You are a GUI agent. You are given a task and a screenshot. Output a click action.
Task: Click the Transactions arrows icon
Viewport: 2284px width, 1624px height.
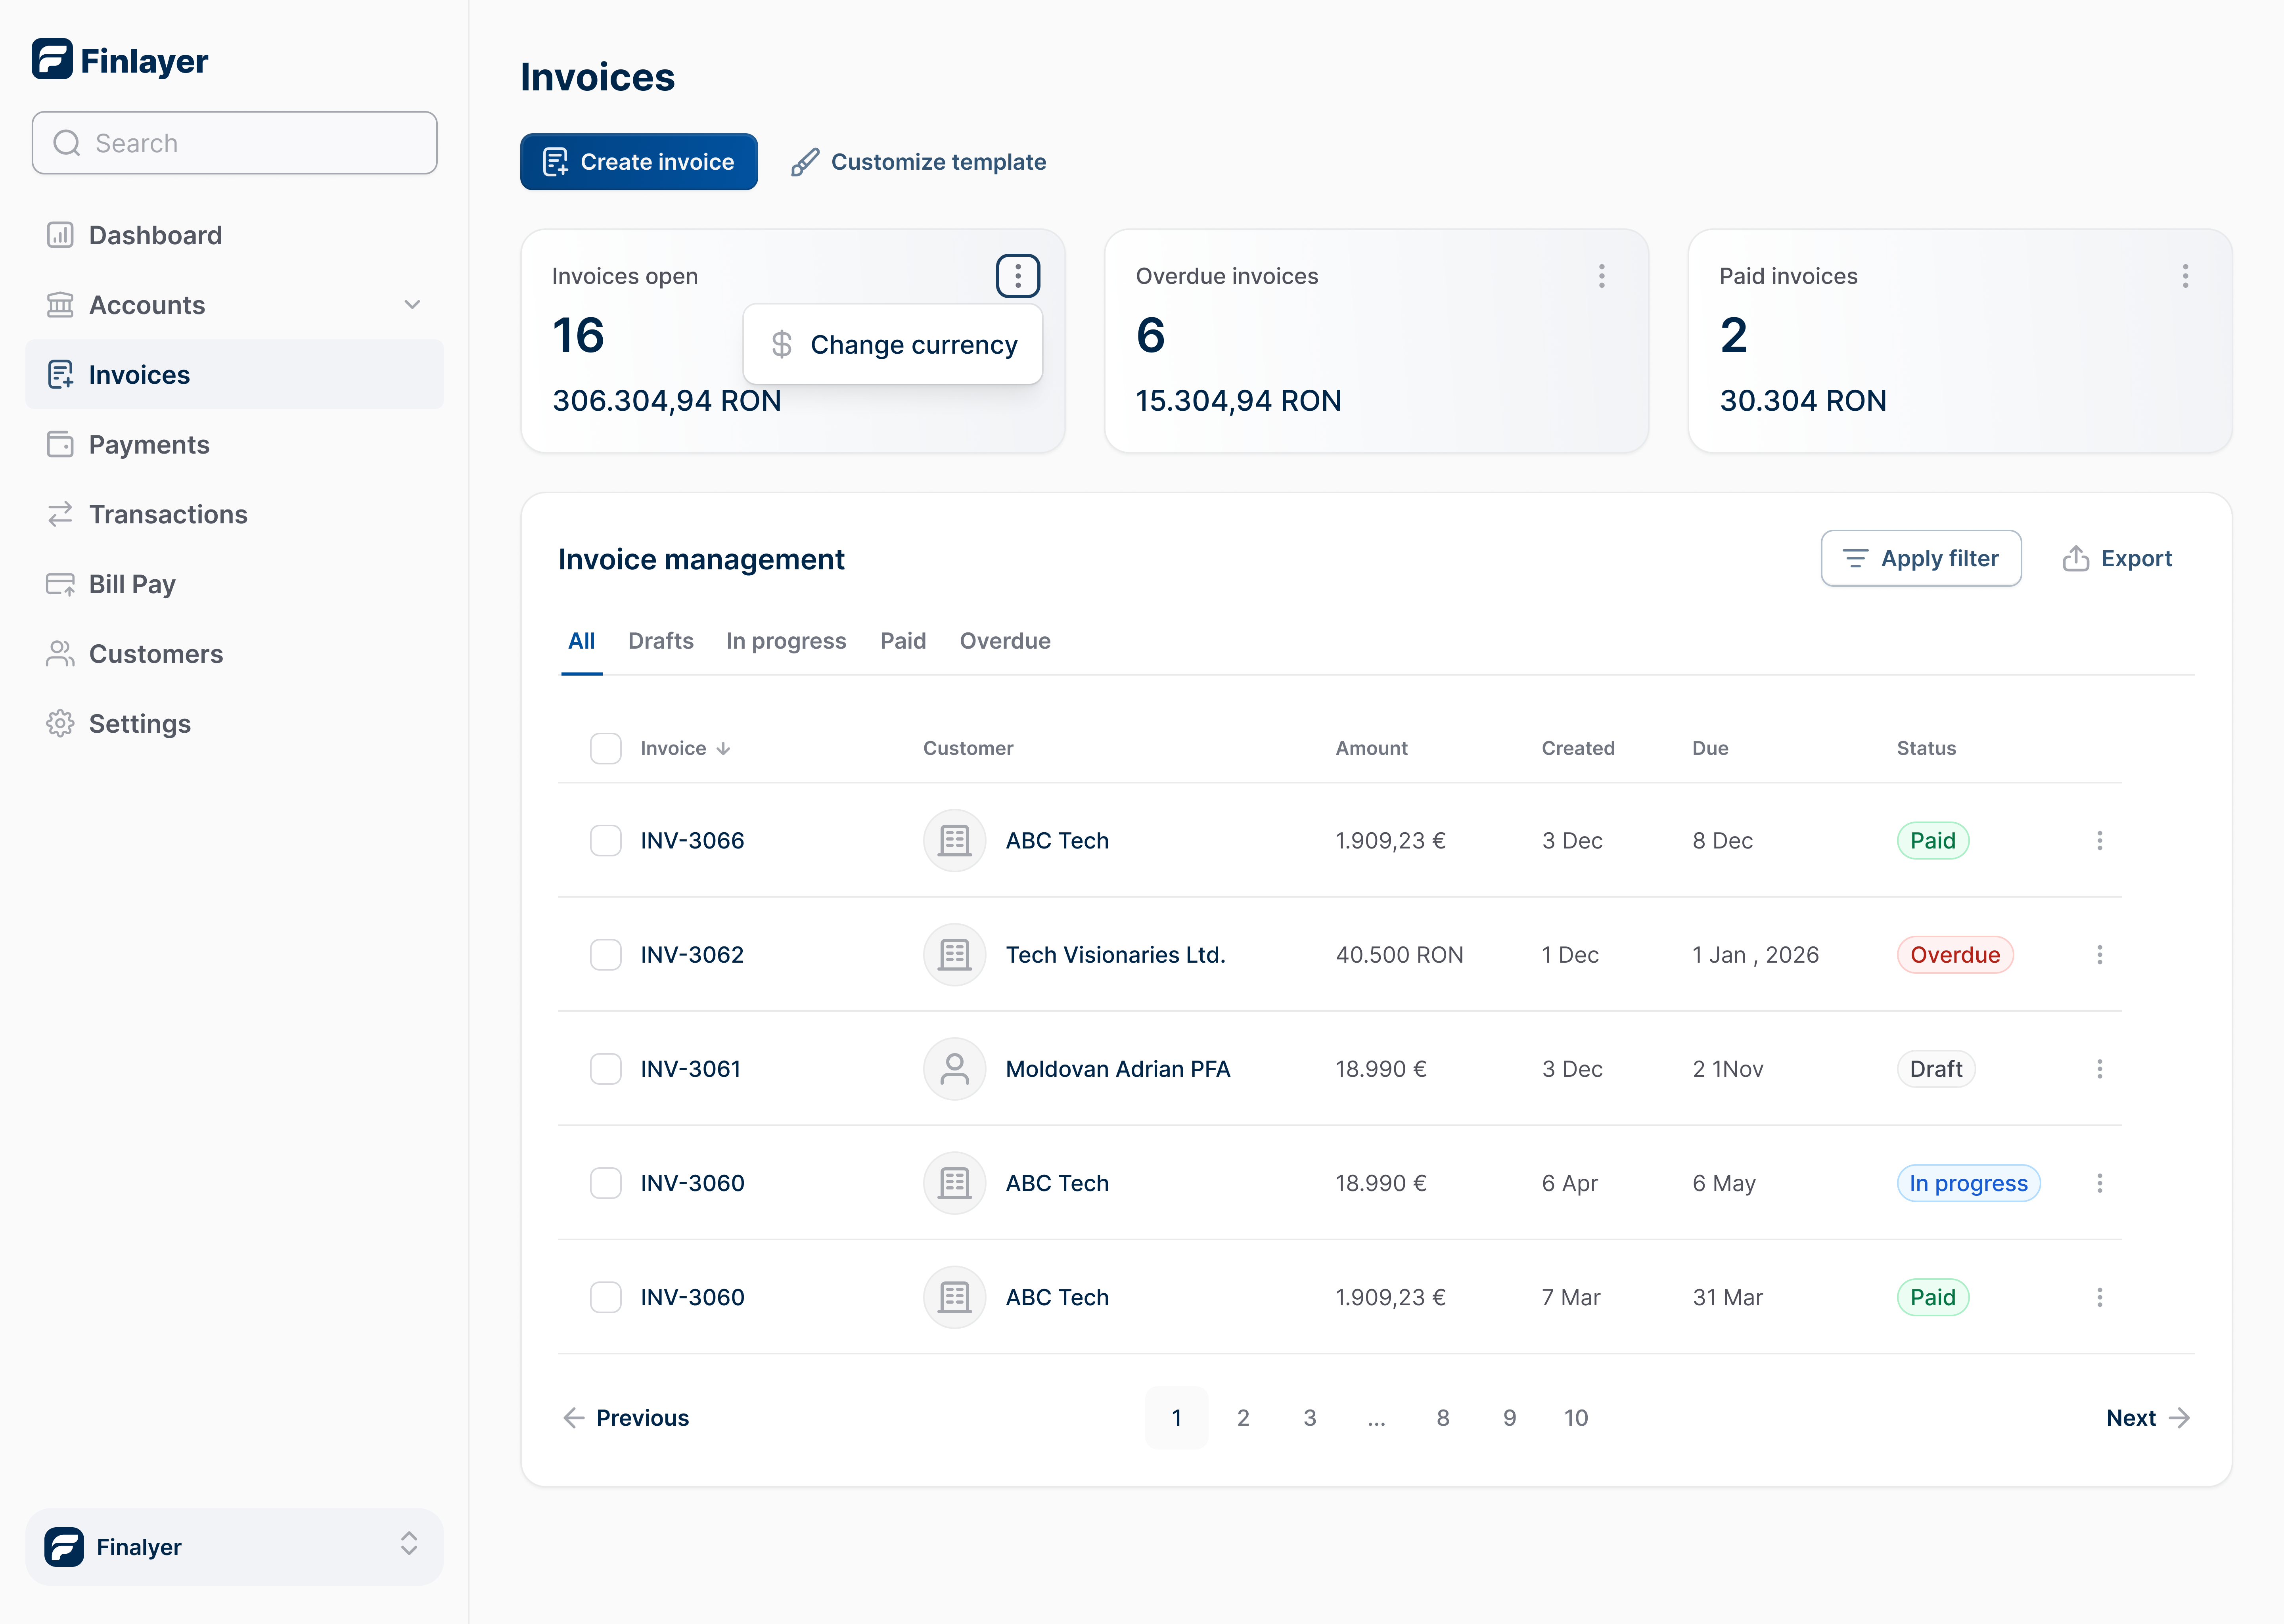tap(60, 514)
